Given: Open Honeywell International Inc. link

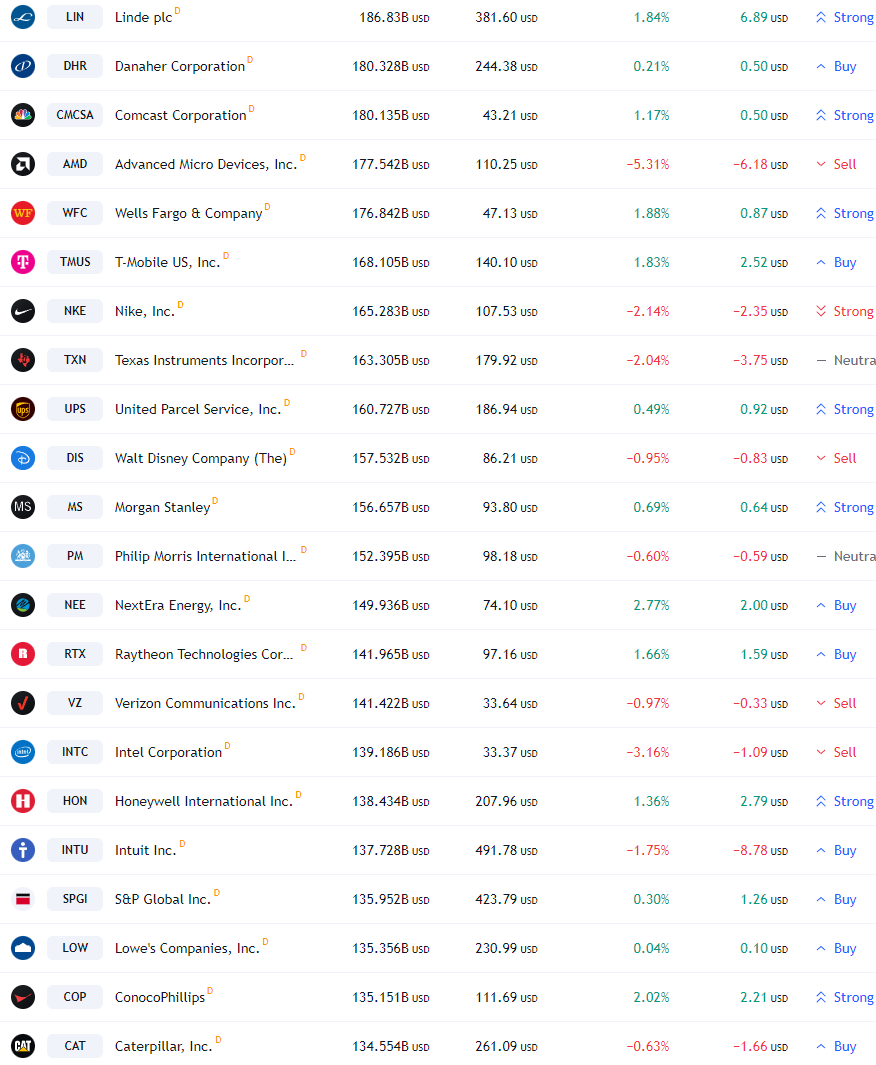Looking at the screenshot, I should [204, 801].
